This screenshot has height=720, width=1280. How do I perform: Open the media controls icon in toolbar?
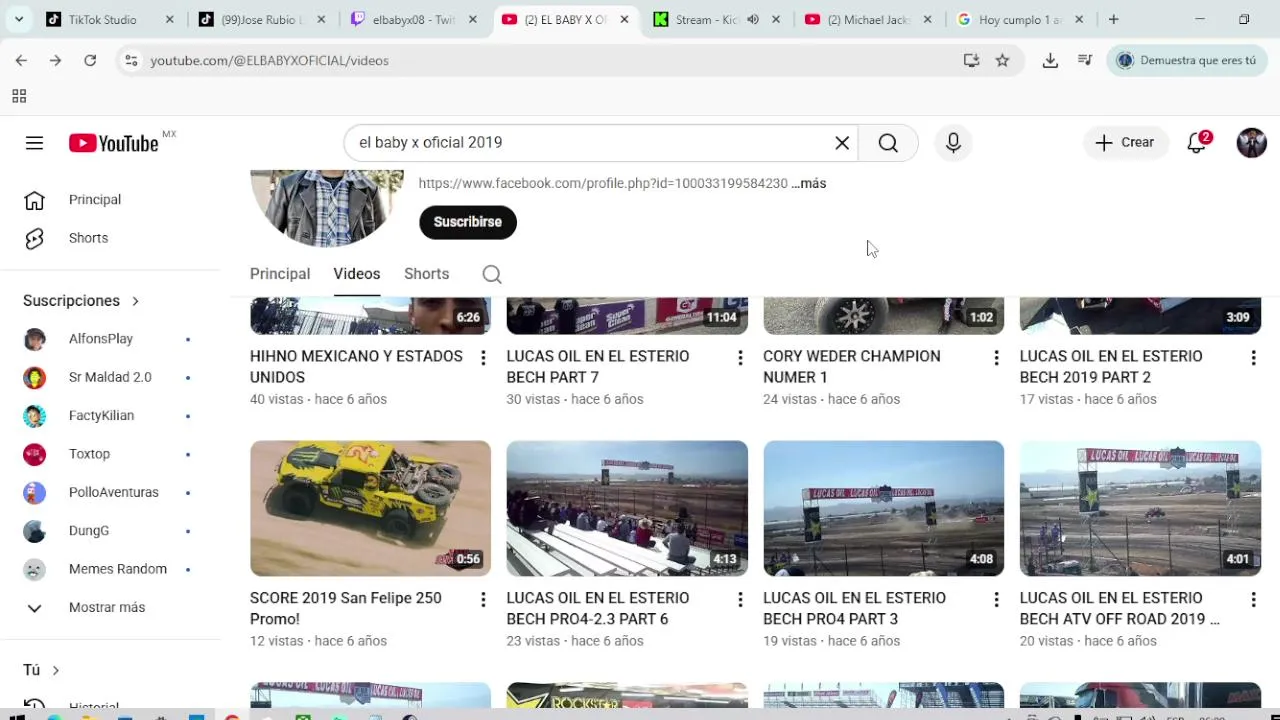(x=1085, y=60)
